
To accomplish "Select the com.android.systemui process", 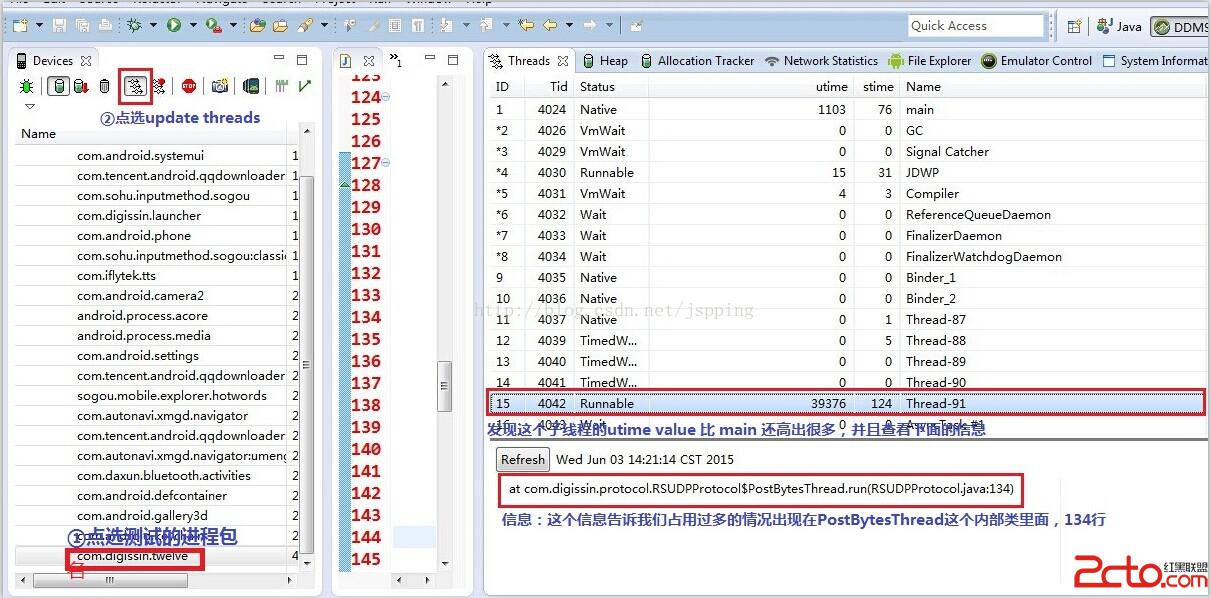I will click(x=157, y=155).
